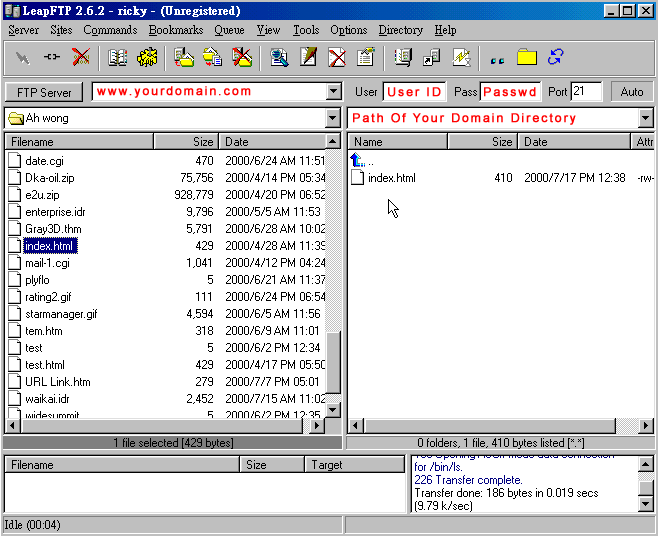Open the Sites menu
The height and width of the screenshot is (536, 658).
coord(61,30)
